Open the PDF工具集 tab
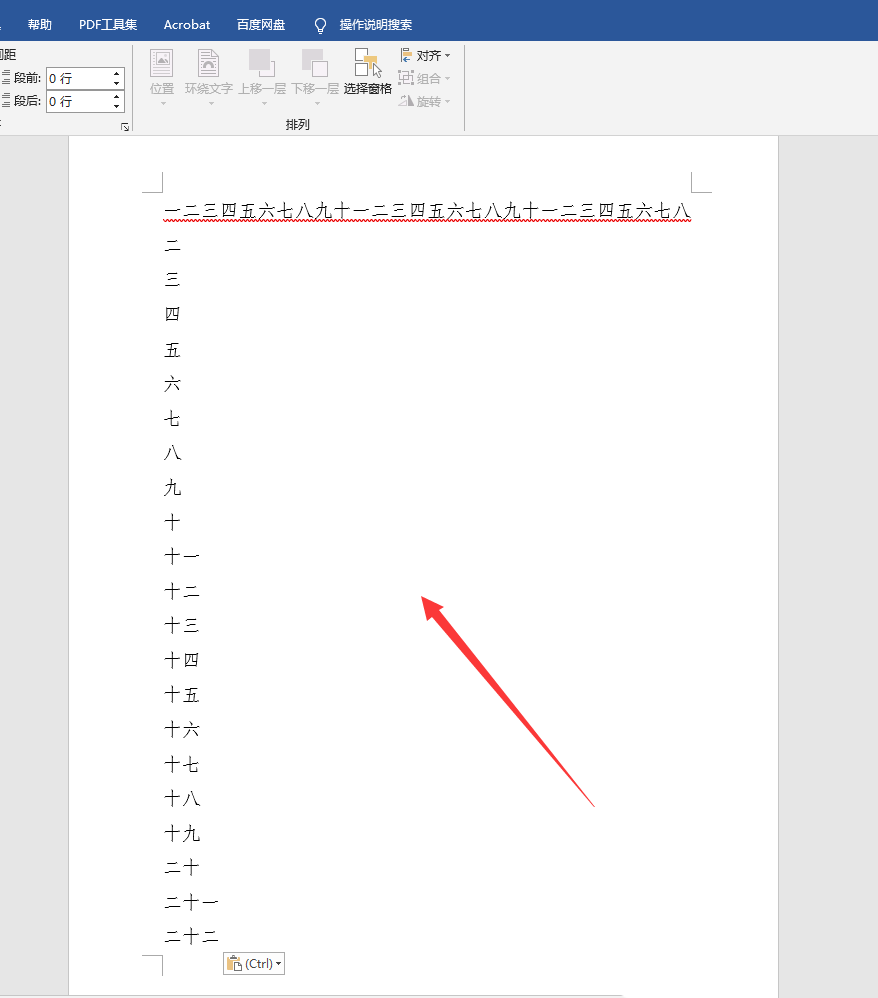 point(108,25)
